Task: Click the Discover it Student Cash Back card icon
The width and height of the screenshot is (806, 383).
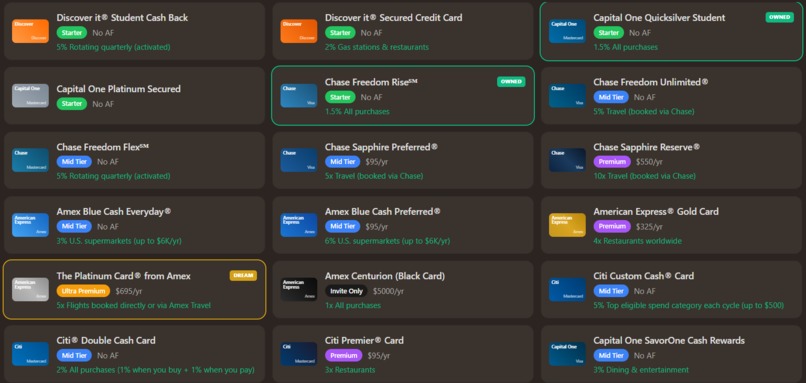Action: pos(30,31)
